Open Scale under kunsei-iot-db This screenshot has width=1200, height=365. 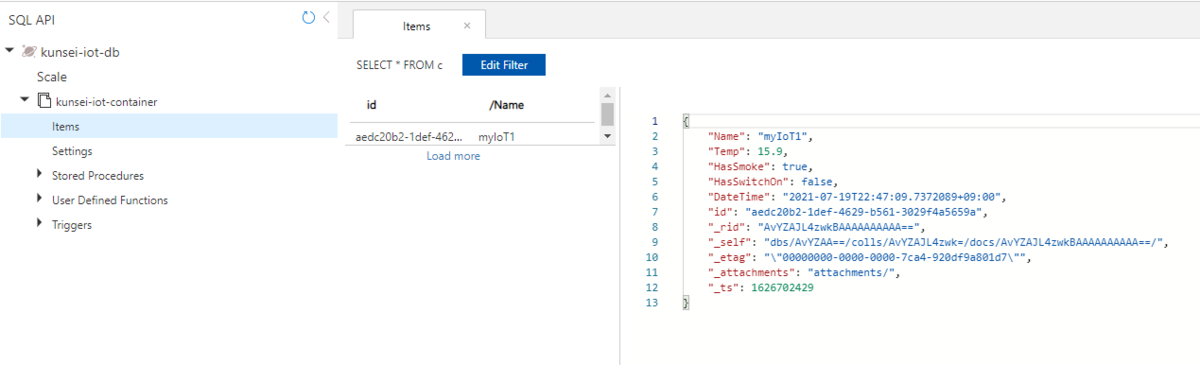52,77
